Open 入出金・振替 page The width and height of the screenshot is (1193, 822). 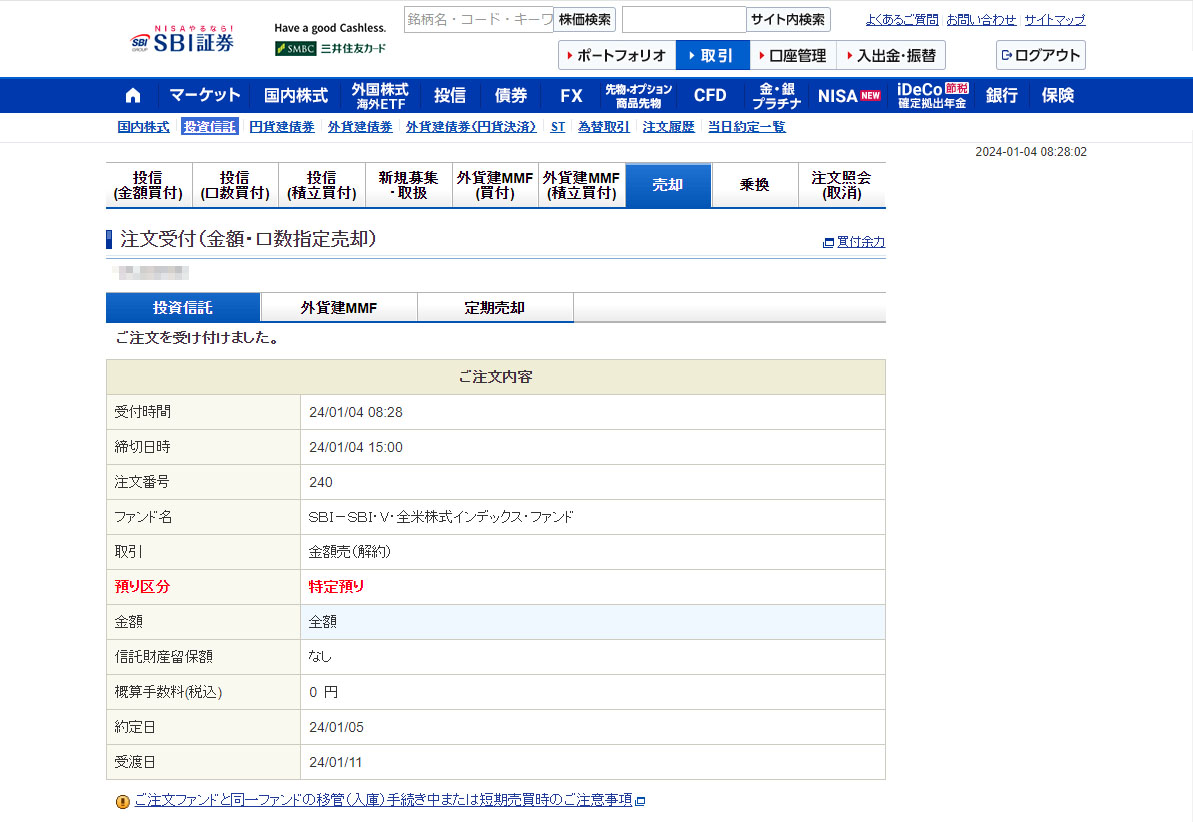[890, 55]
